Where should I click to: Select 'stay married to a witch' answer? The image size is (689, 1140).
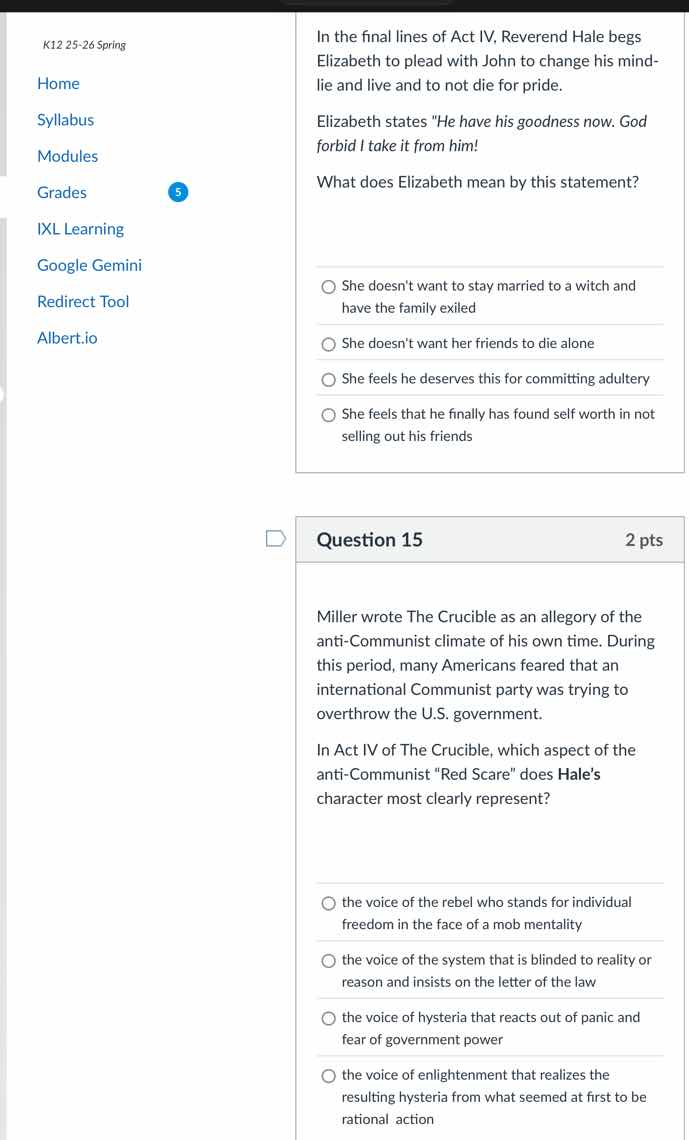point(329,287)
